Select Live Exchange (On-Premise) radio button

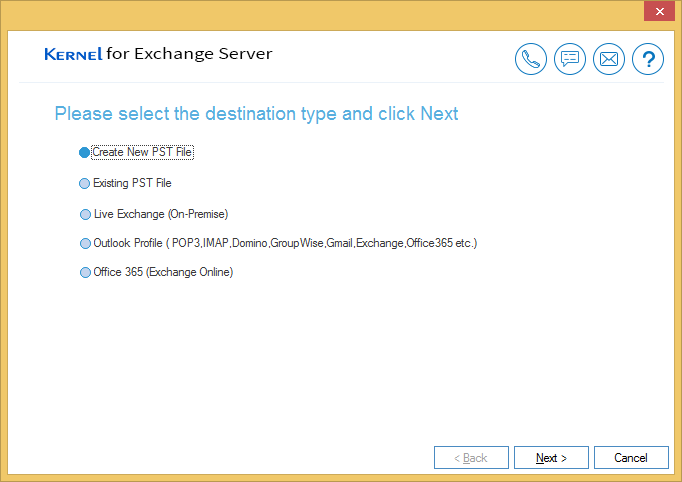(84, 214)
